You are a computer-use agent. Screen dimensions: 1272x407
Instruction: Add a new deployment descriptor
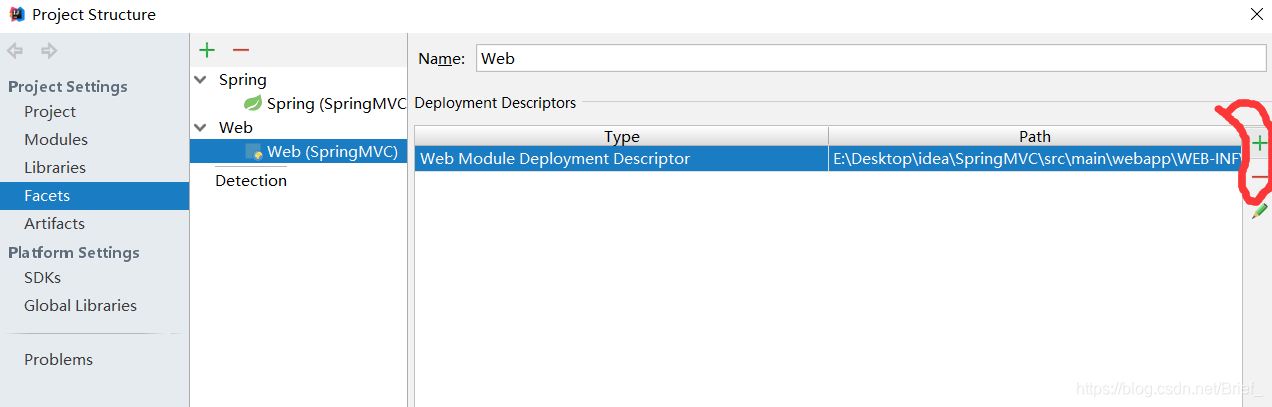click(x=1259, y=143)
